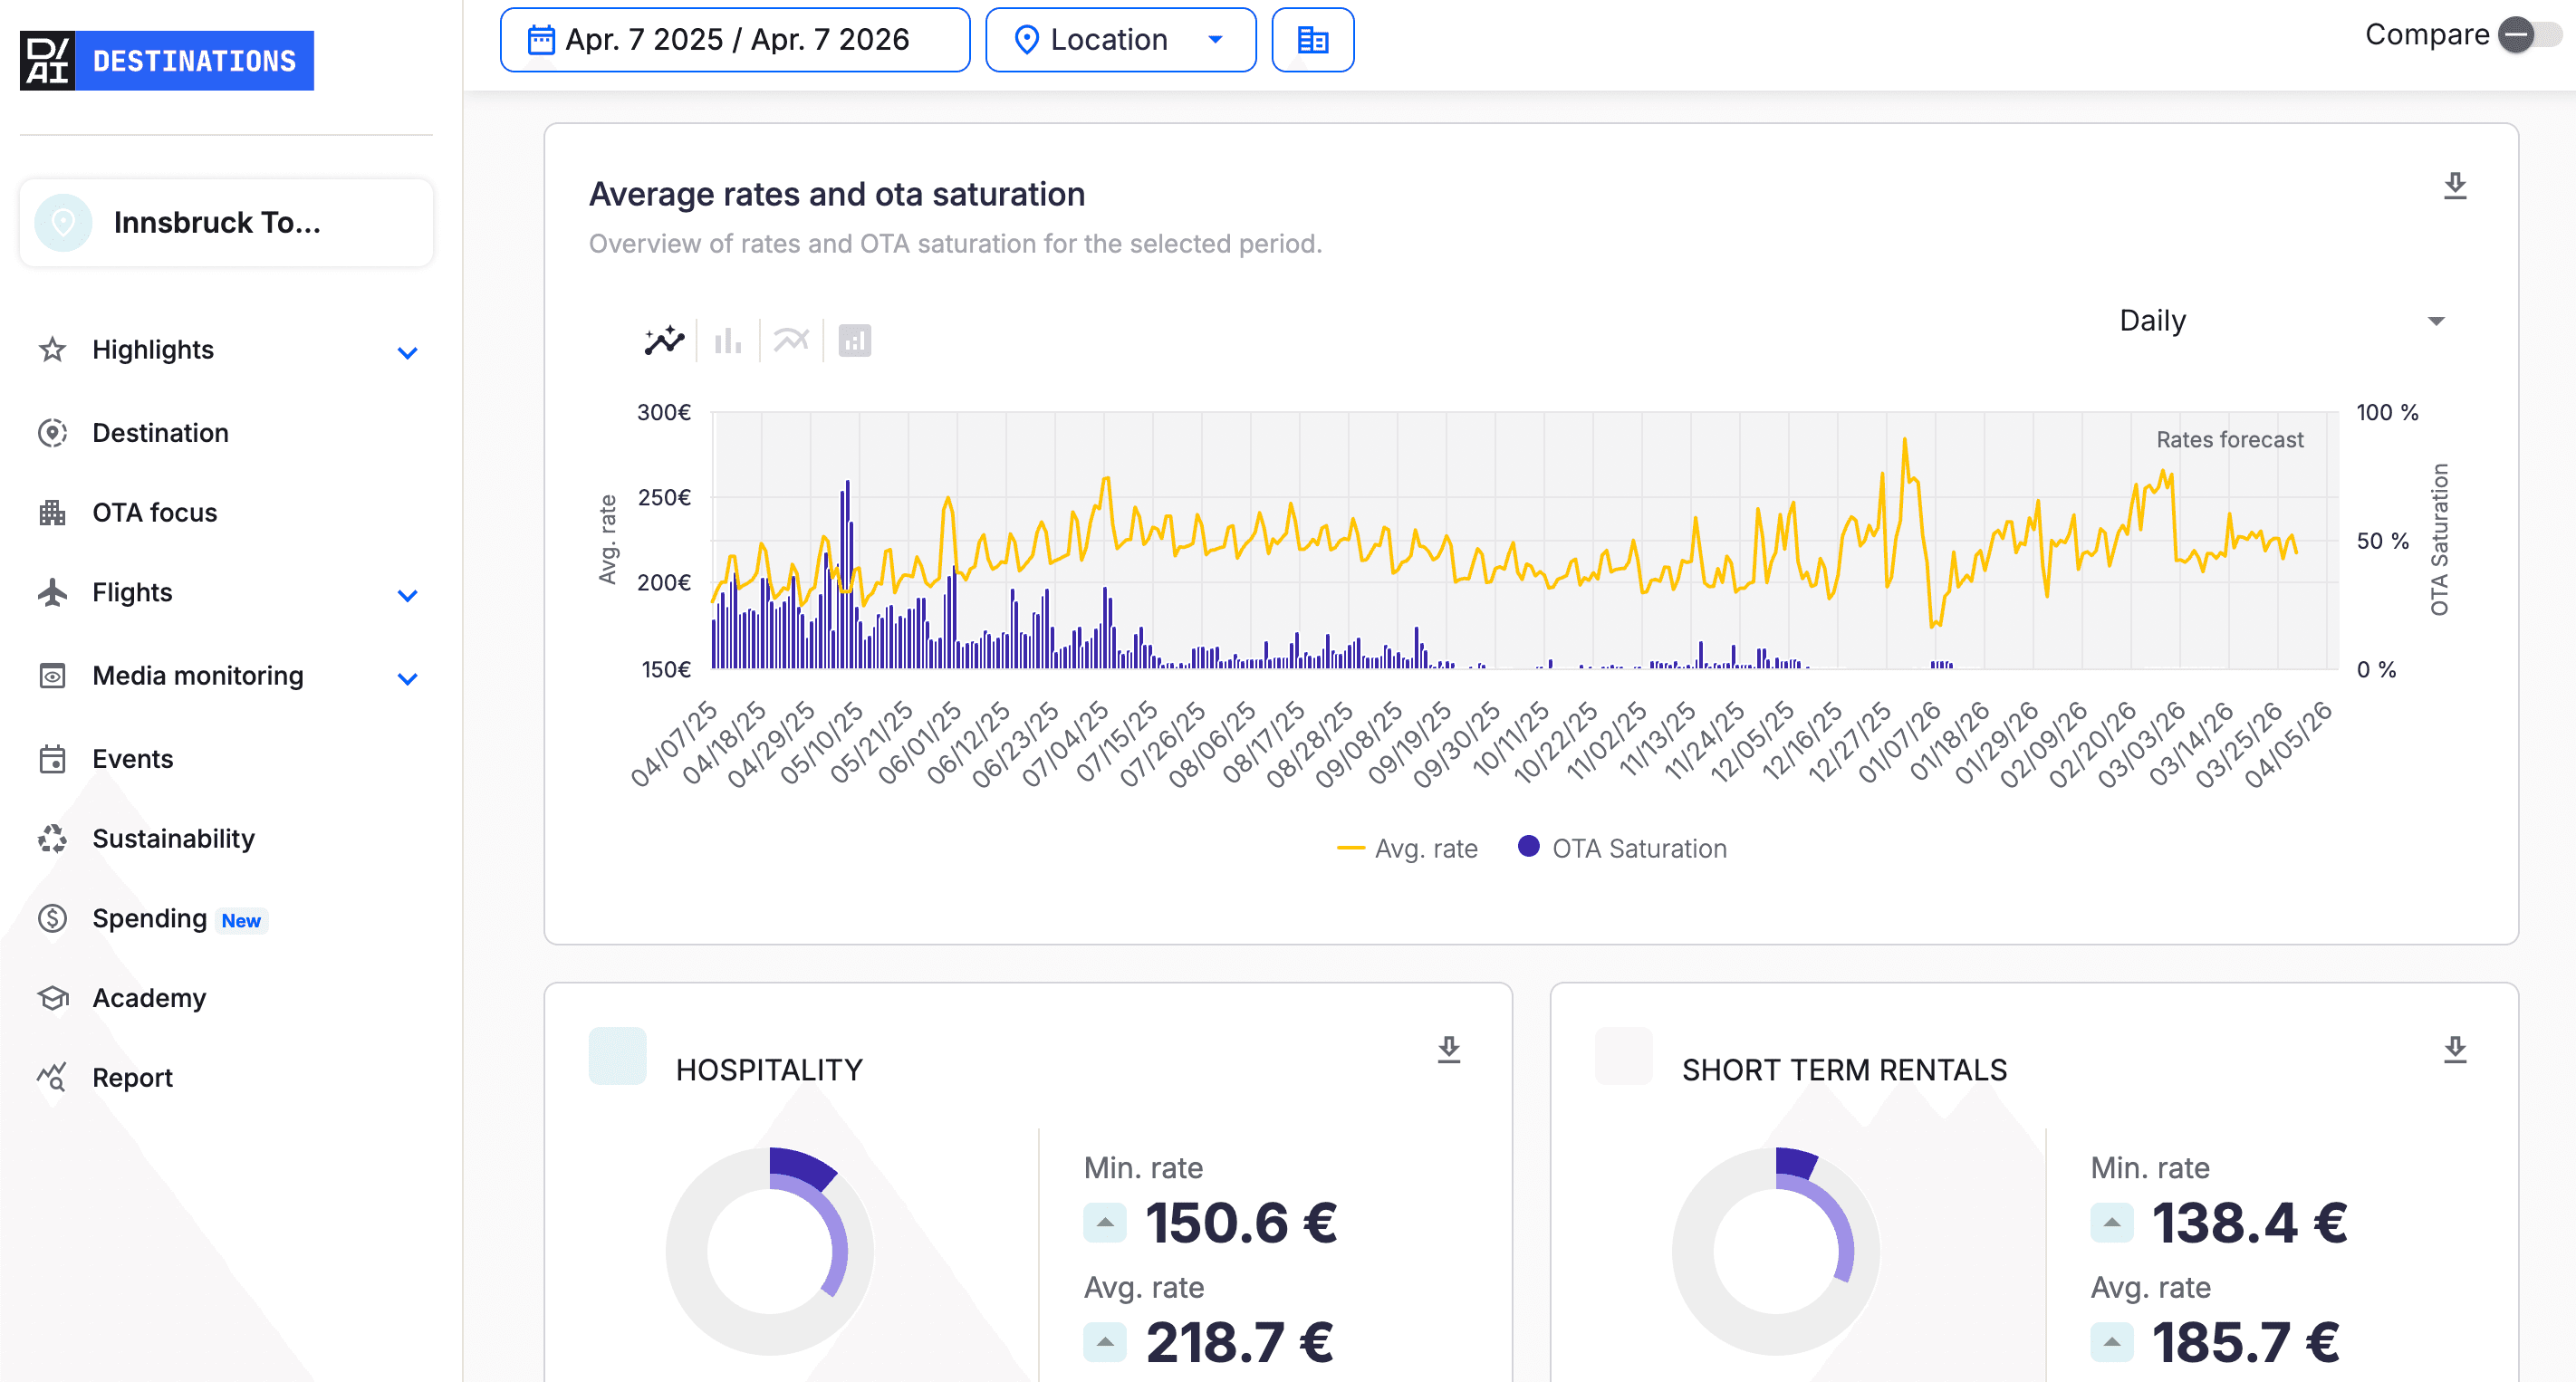
Task: Open the Highlights menu item
Action: coord(228,349)
